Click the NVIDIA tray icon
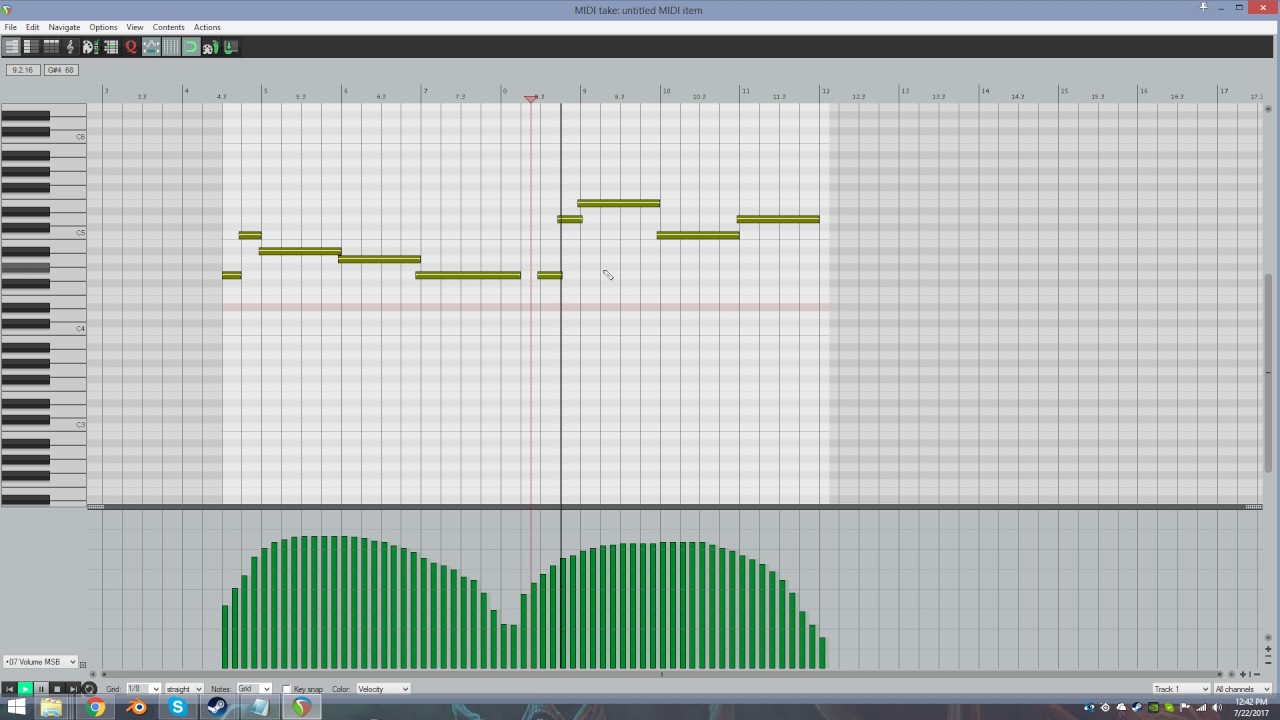This screenshot has width=1280, height=720. tap(1153, 708)
